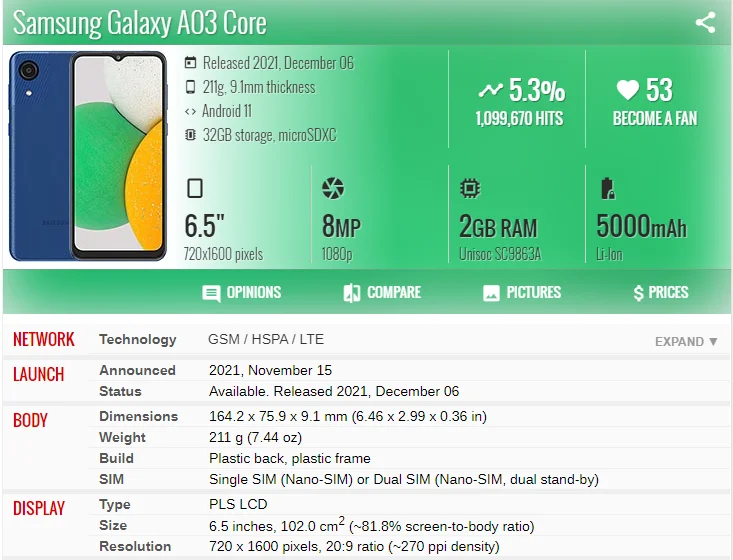Viewport: 733px width, 560px height.
Task: Click the 211 g (7.44 oz) value
Action: click(255, 438)
